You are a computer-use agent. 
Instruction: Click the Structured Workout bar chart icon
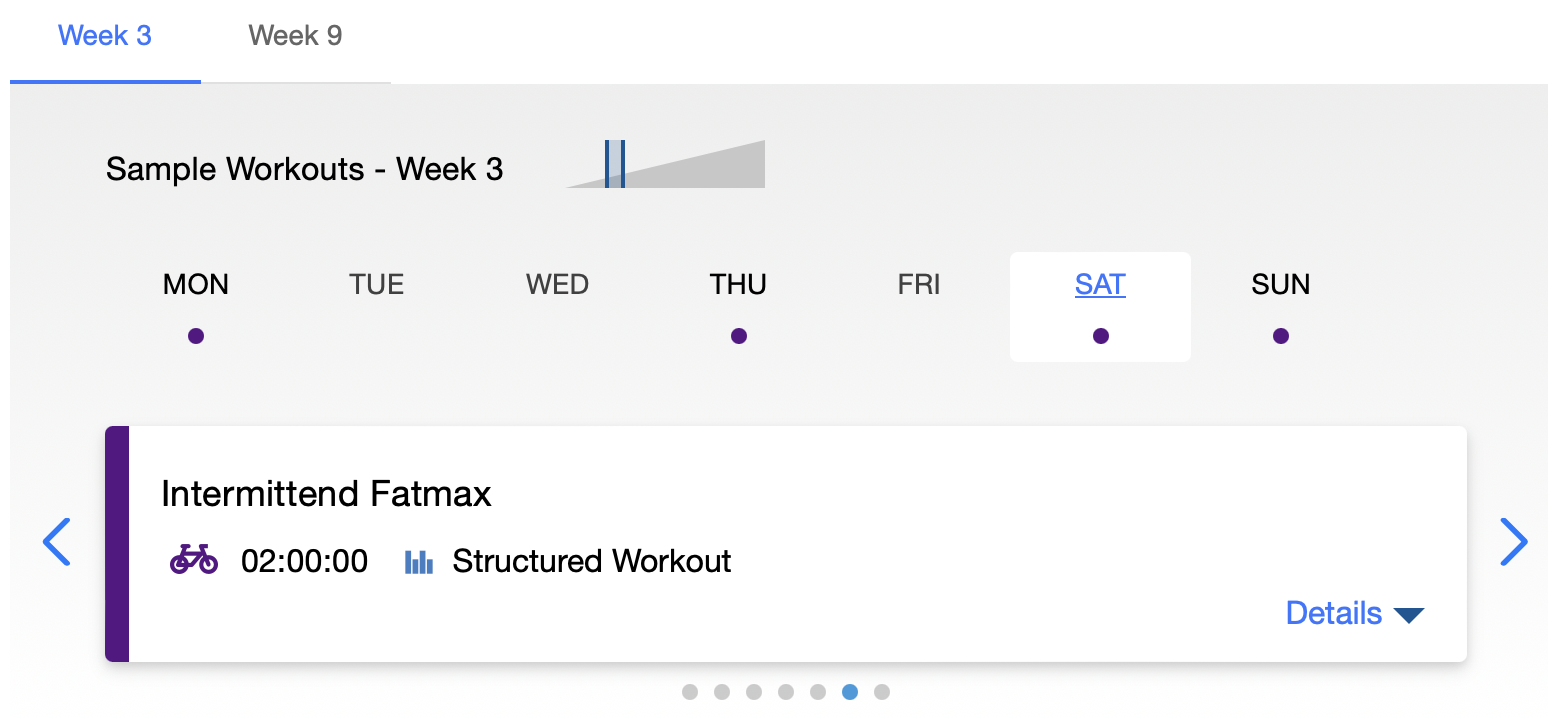tap(419, 561)
